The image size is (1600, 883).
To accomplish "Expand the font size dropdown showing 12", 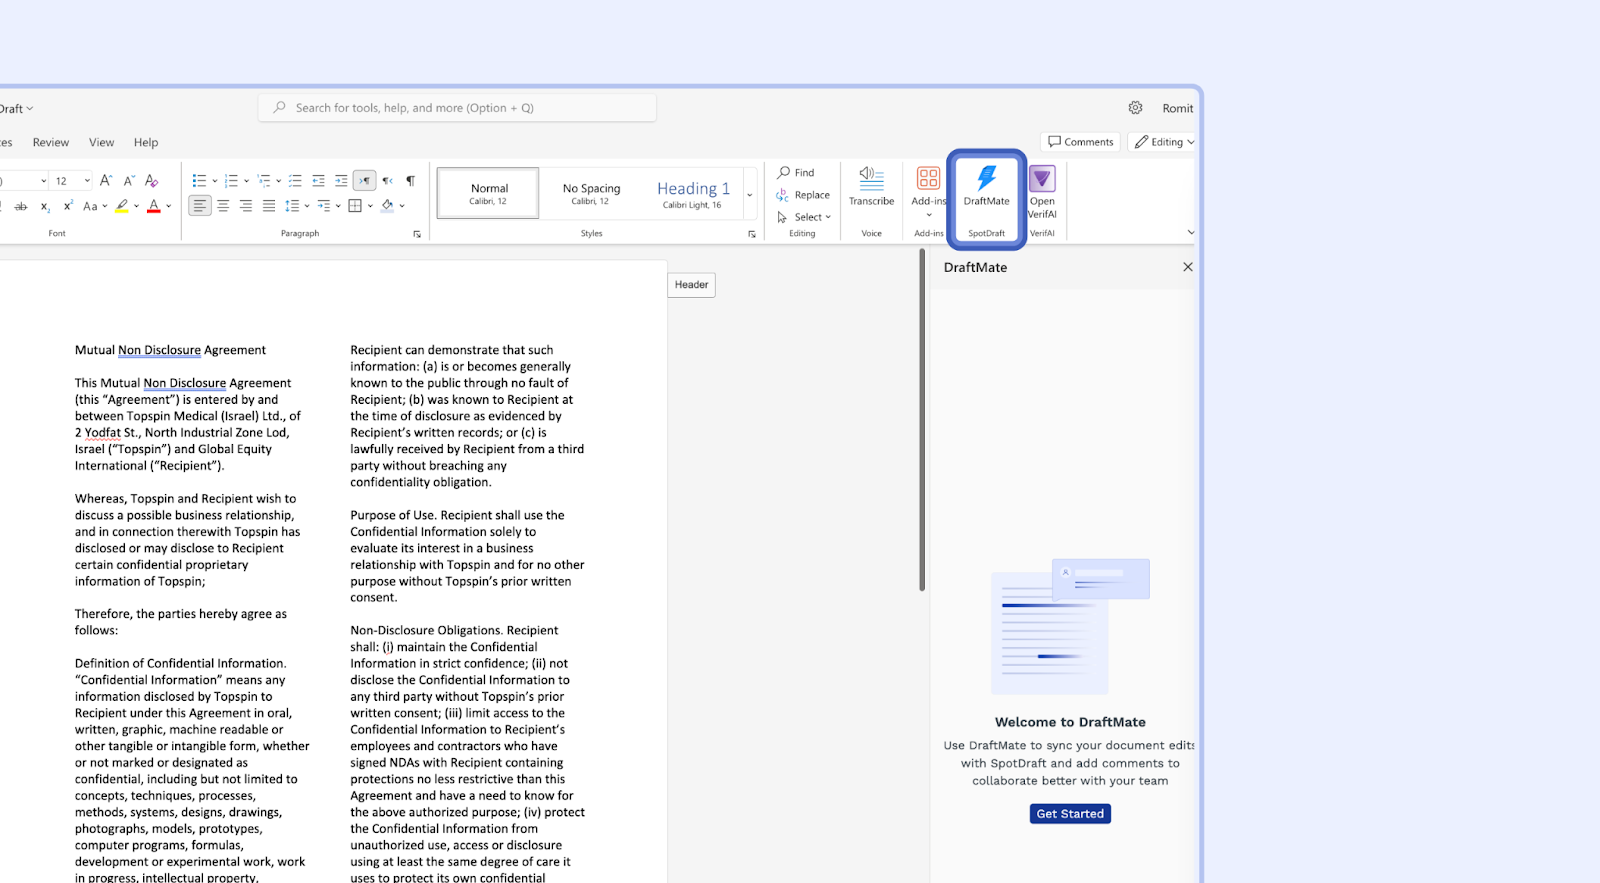I will (x=87, y=181).
